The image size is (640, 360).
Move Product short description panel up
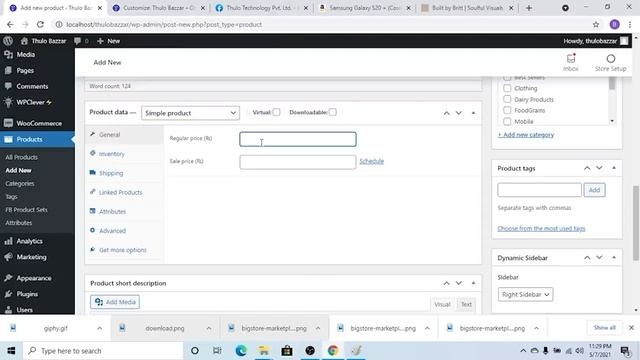[447, 283]
